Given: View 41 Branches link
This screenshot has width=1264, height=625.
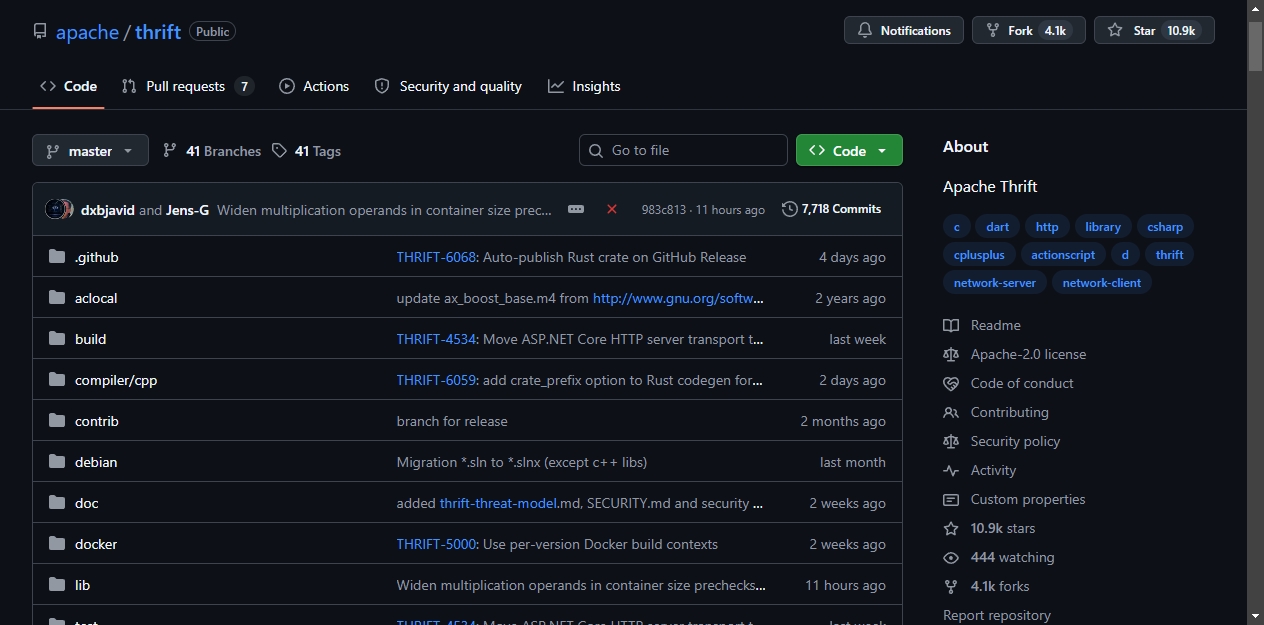Looking at the screenshot, I should pyautogui.click(x=211, y=151).
